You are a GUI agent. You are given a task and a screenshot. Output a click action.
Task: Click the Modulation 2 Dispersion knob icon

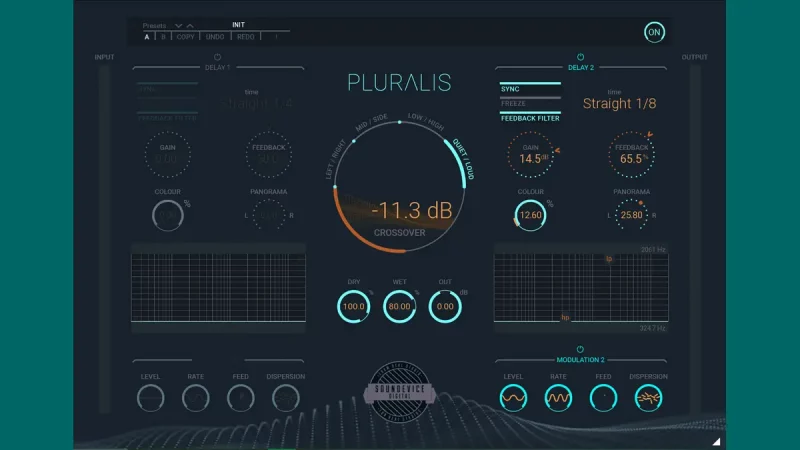648,398
